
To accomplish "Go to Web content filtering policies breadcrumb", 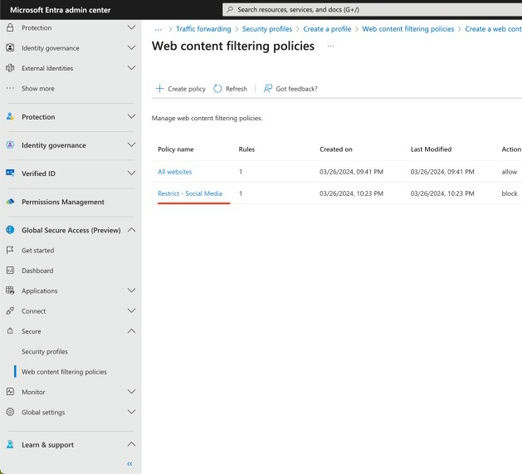I will click(x=408, y=29).
